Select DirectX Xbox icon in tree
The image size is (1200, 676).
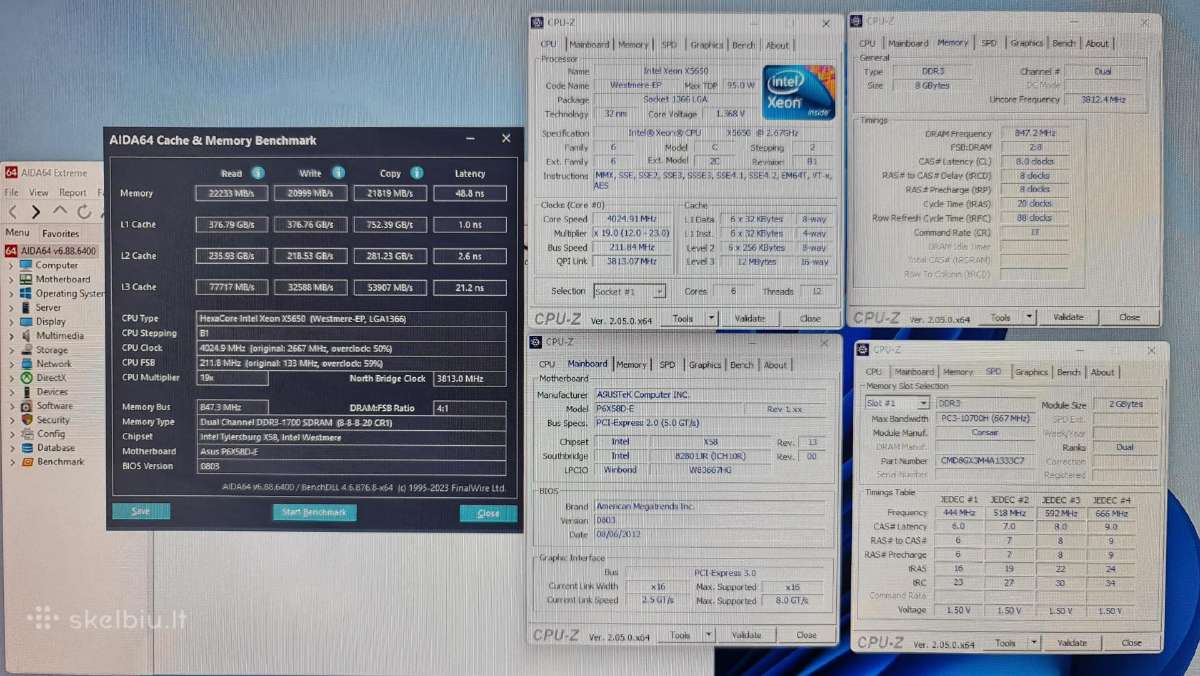[25, 378]
